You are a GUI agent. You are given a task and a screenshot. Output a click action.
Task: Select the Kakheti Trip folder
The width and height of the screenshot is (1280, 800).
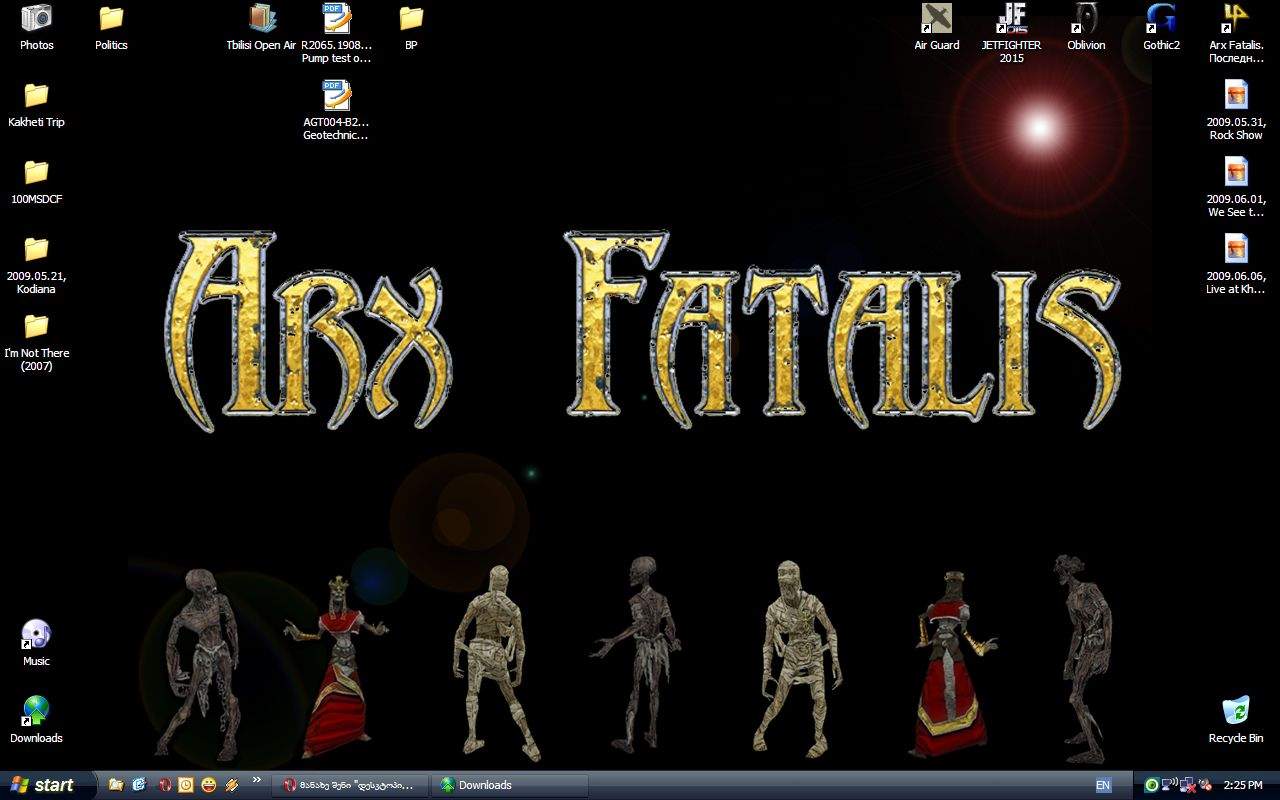[36, 97]
